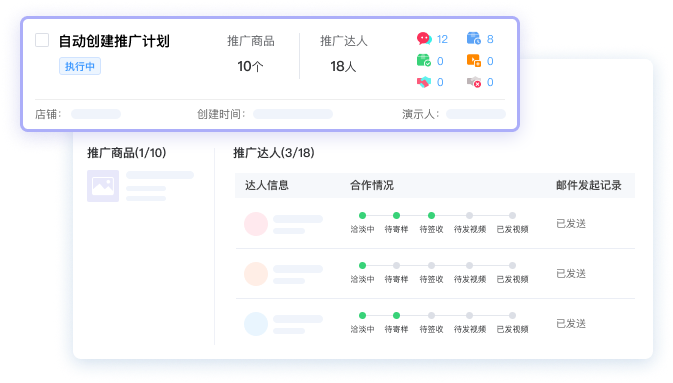The height and width of the screenshot is (383, 673).
Task: Select the pink avatar in first creator row
Action: click(256, 224)
